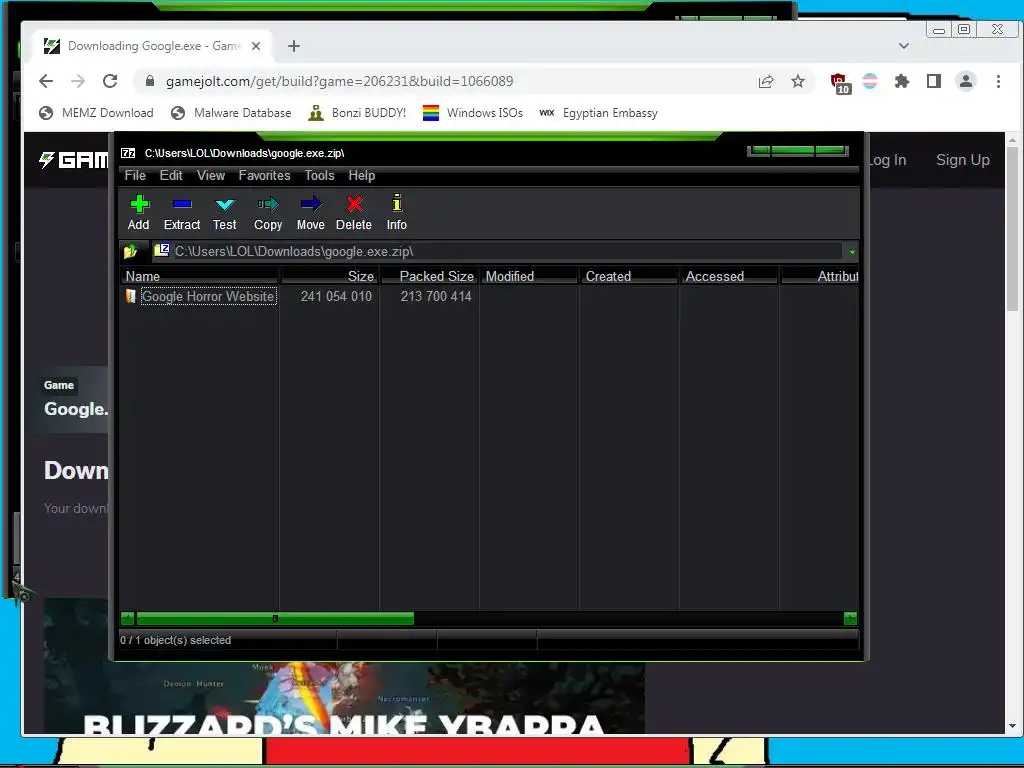This screenshot has width=1024, height=768.
Task: Click Chrome forward arrow
Action: [78, 81]
